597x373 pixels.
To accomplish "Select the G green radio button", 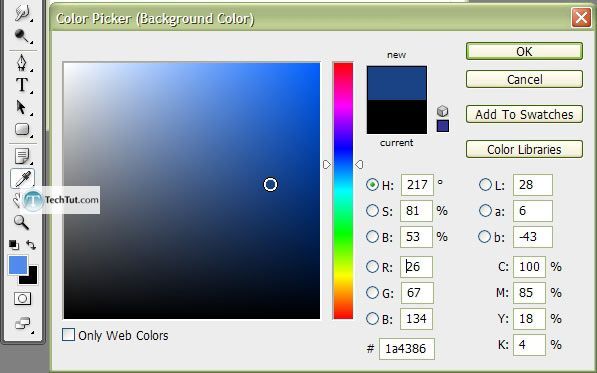I will (372, 292).
